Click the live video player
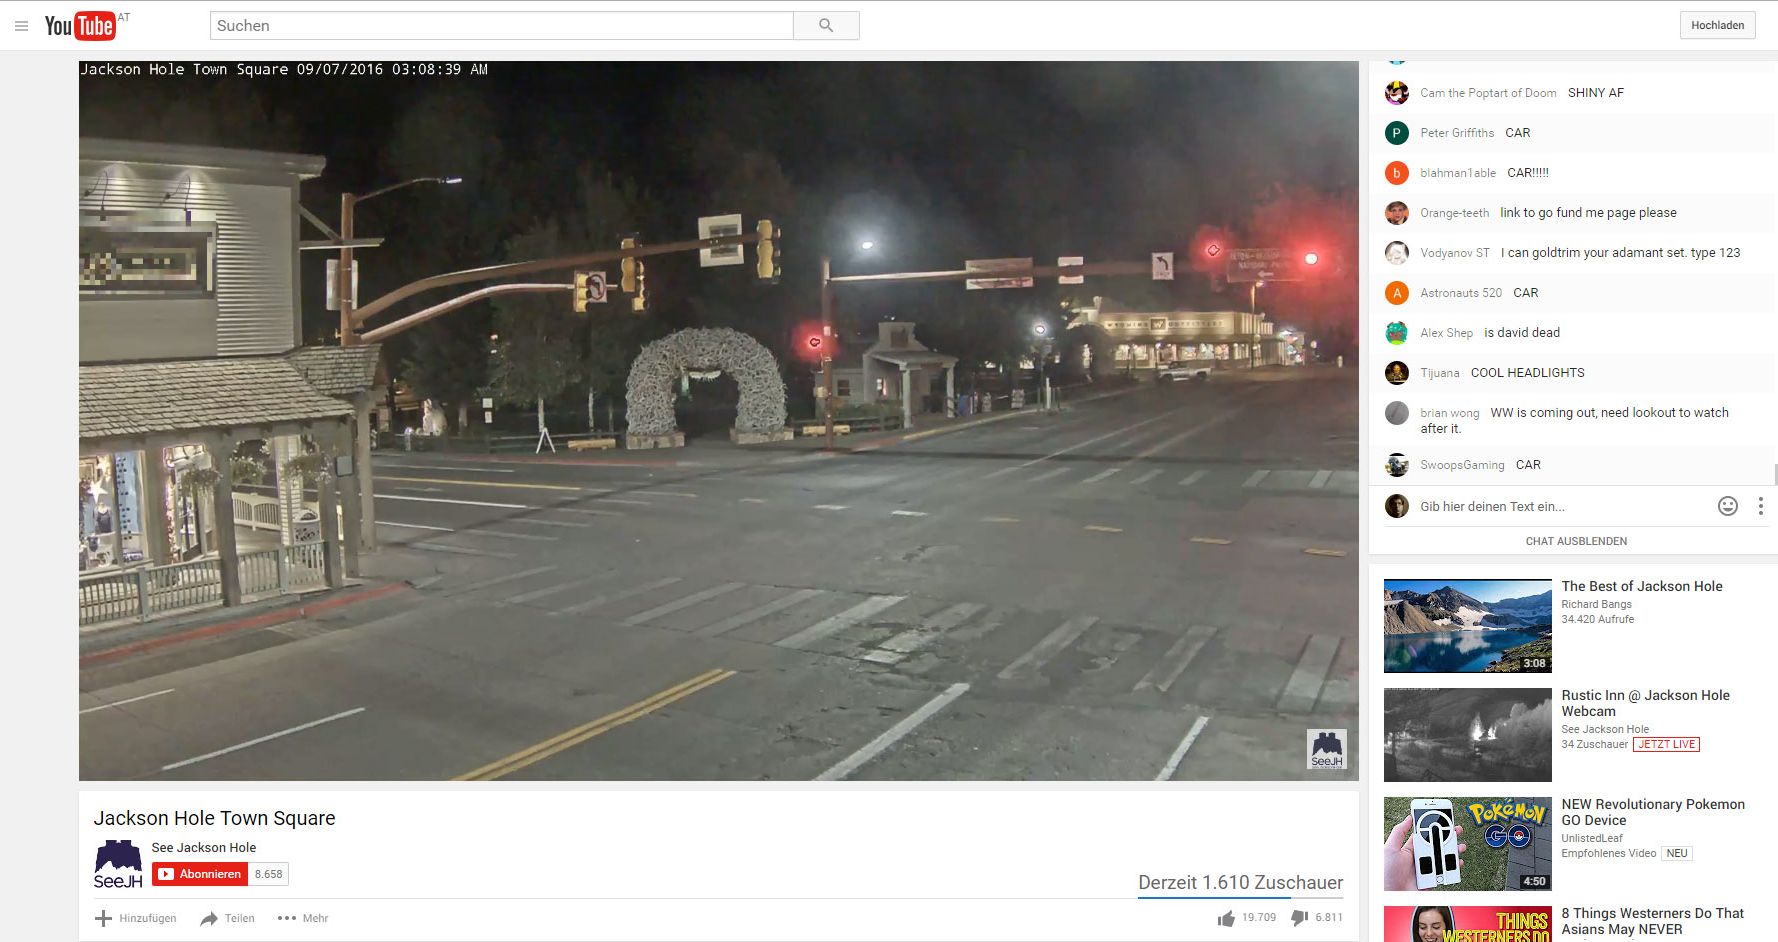 pos(718,421)
